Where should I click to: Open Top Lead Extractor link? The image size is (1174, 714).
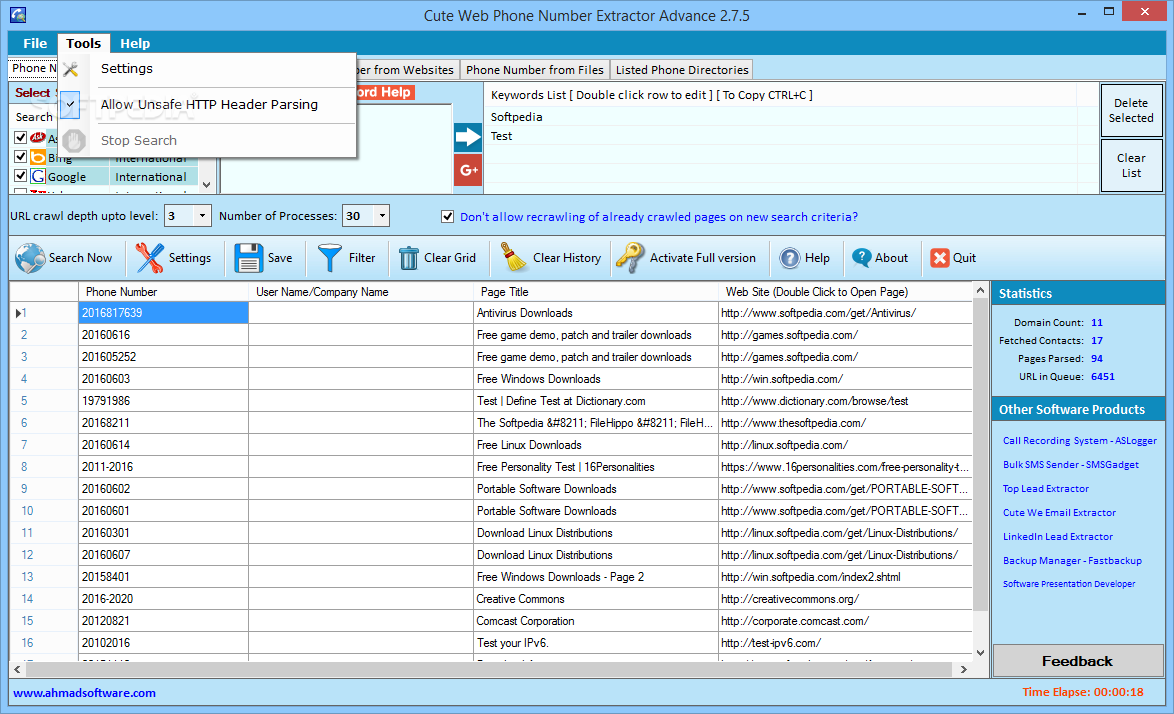coord(1046,489)
